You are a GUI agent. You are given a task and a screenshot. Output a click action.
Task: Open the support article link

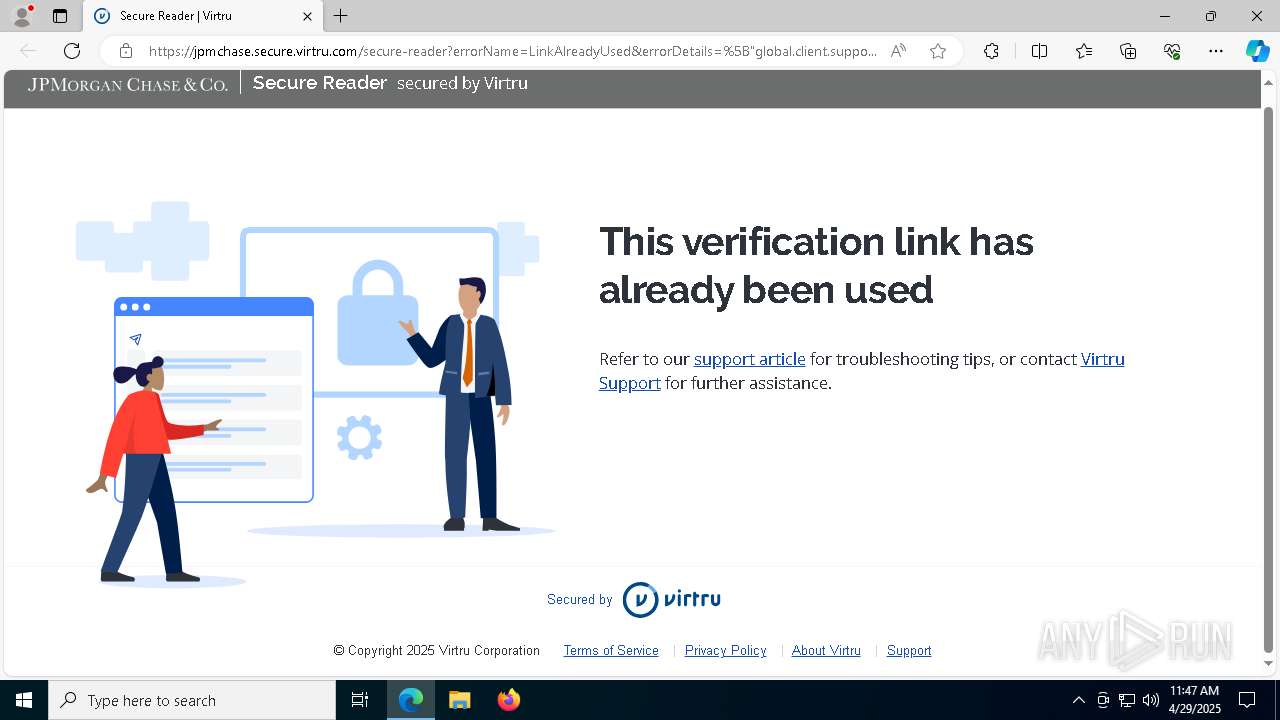click(749, 359)
